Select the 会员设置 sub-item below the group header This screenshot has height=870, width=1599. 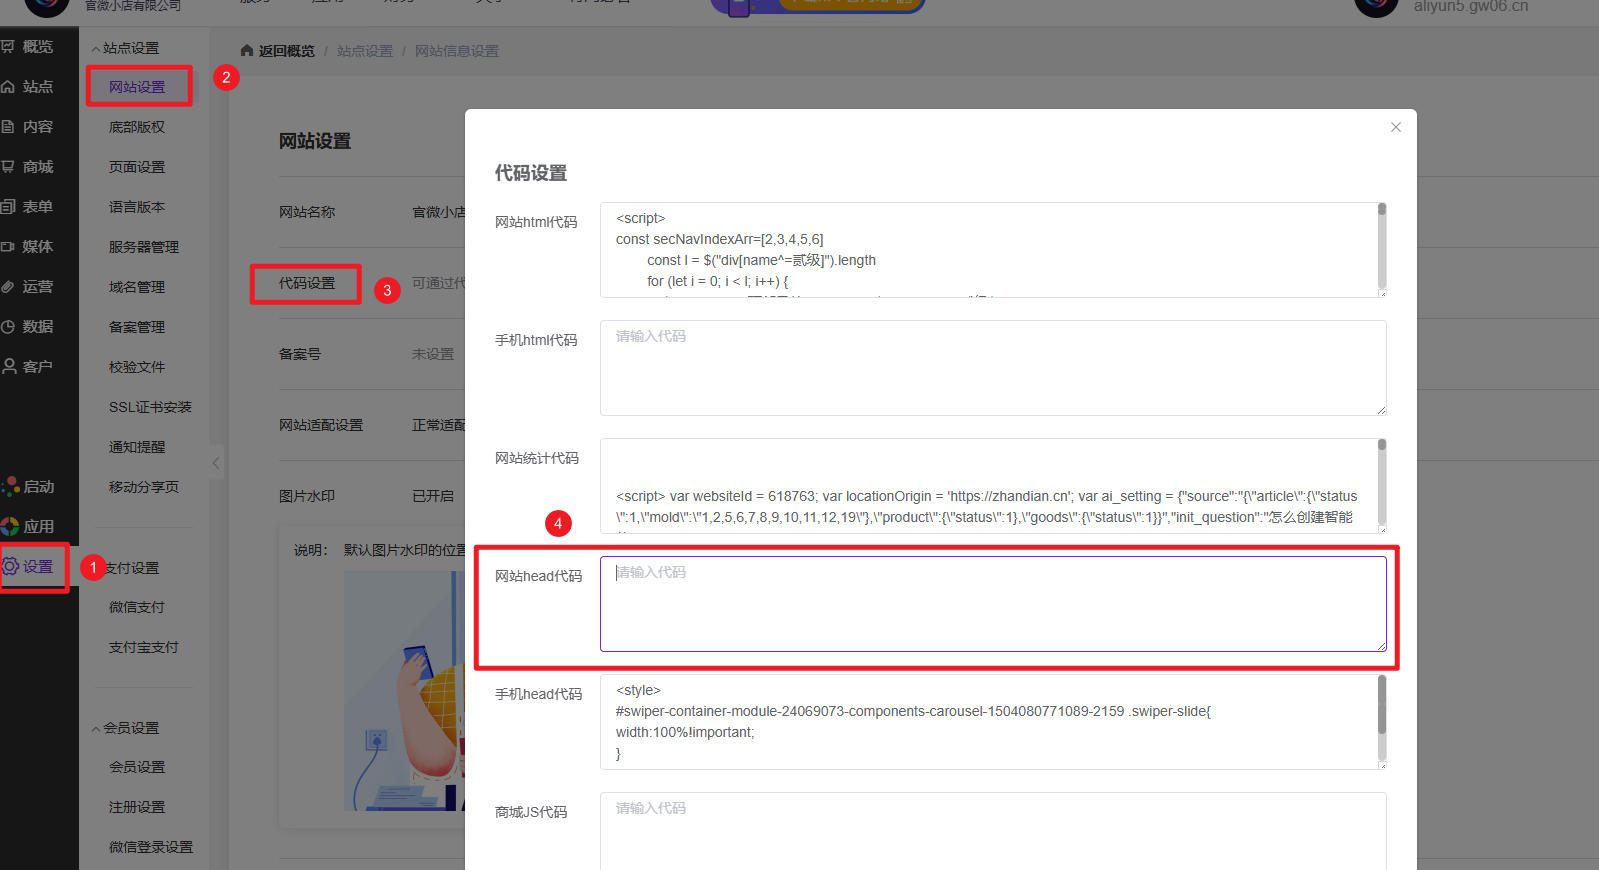(x=137, y=767)
